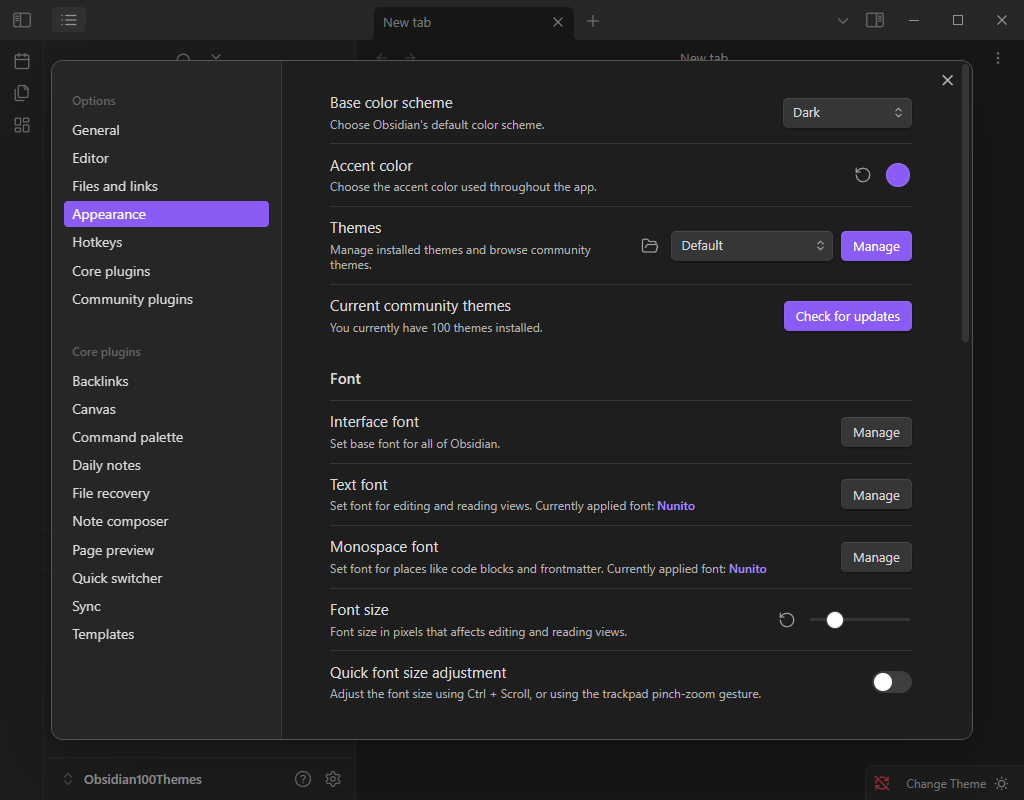1024x800 pixels.
Task: Click the stacked pages icon in the ribbon
Action: (x=21, y=92)
